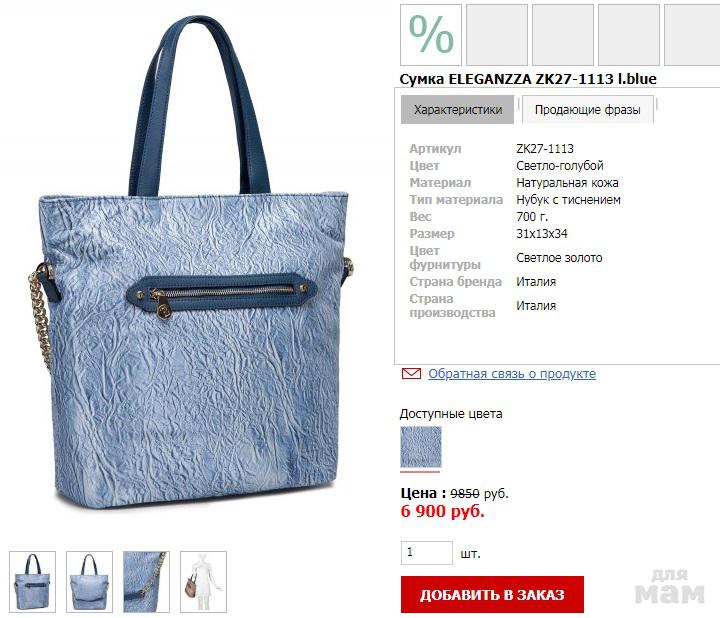The height and width of the screenshot is (618, 720).
Task: Click the first empty gray badge placeholder
Action: pyautogui.click(x=497, y=35)
